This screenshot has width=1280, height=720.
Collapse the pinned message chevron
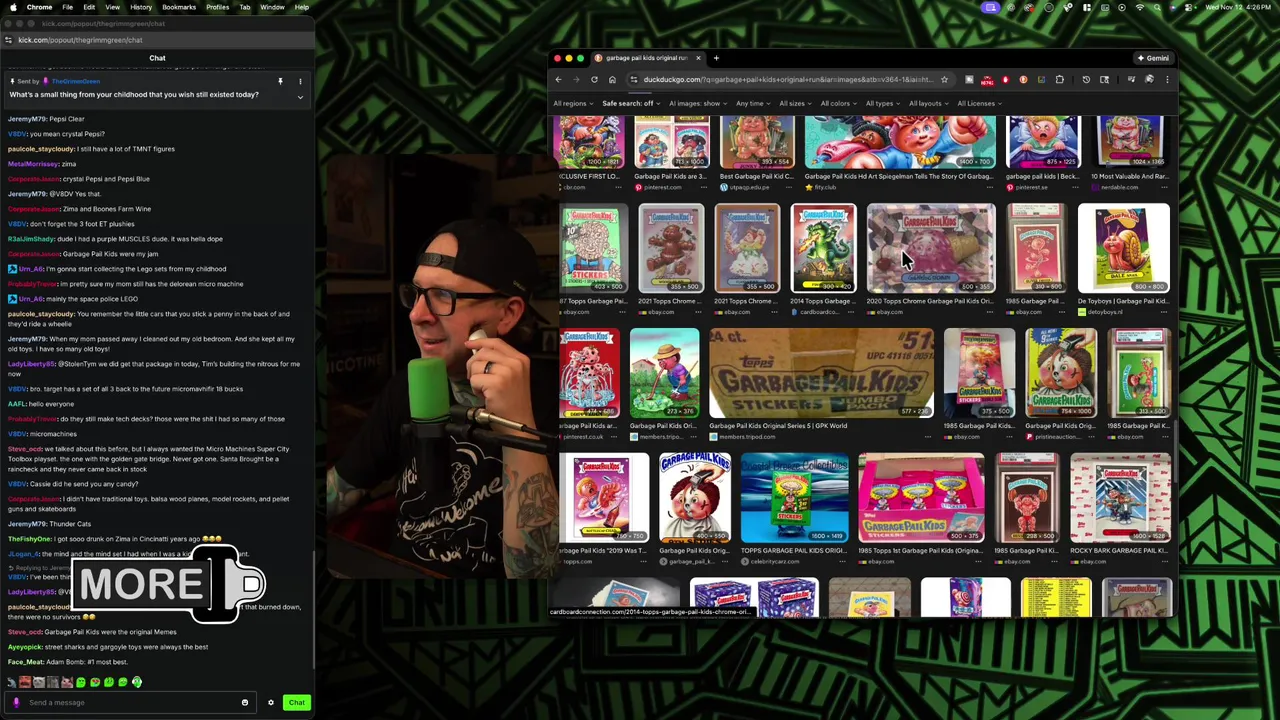[300, 96]
